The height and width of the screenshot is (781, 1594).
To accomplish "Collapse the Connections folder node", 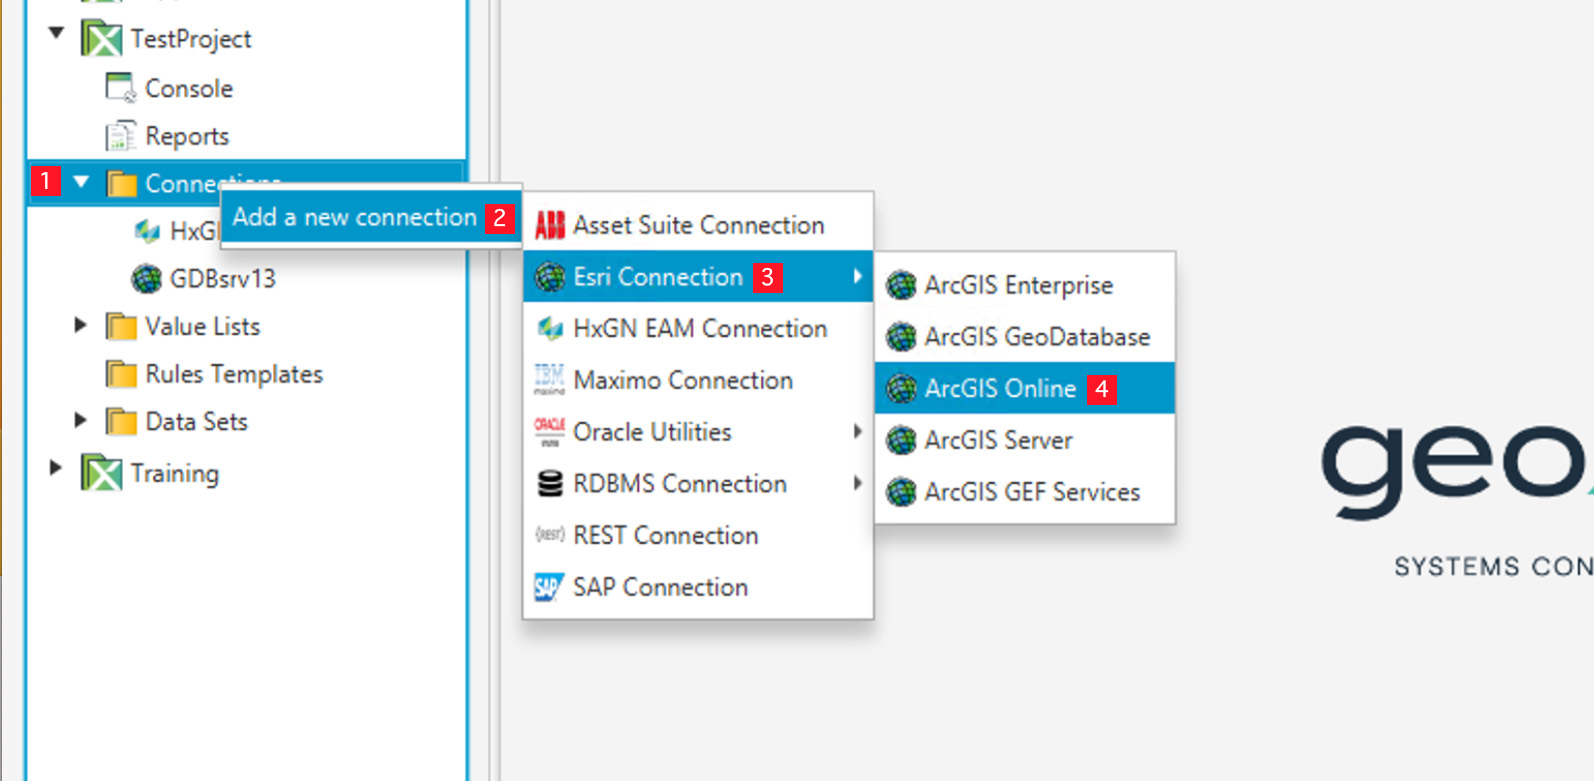I will 82,182.
